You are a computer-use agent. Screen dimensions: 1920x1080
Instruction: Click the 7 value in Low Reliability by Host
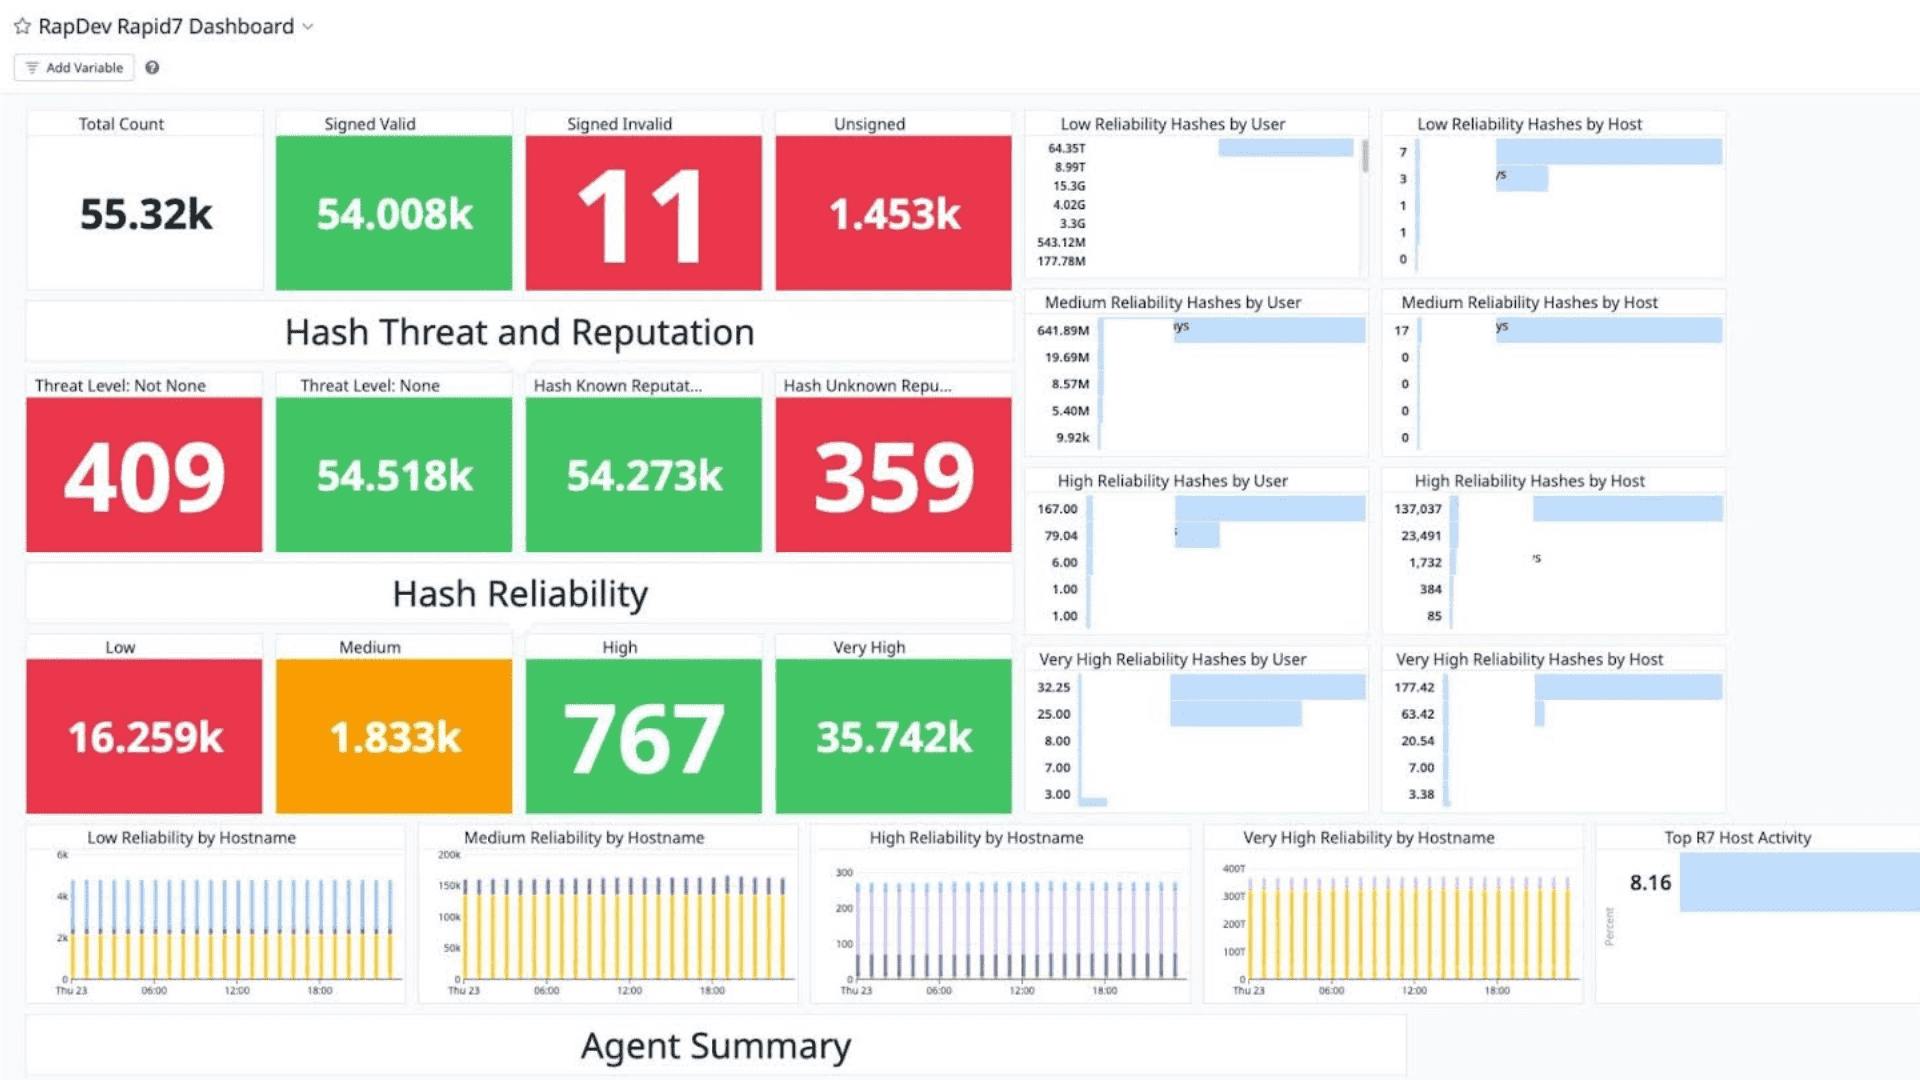click(x=1403, y=152)
